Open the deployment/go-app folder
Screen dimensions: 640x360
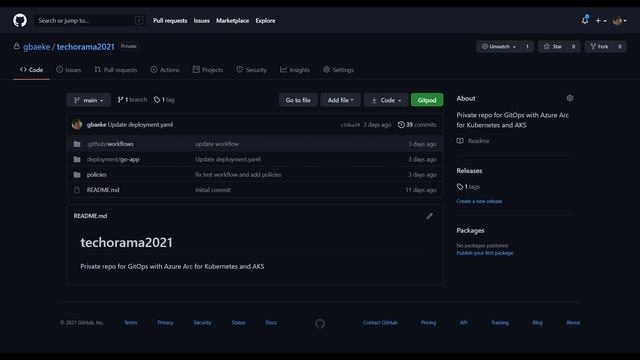pos(113,159)
